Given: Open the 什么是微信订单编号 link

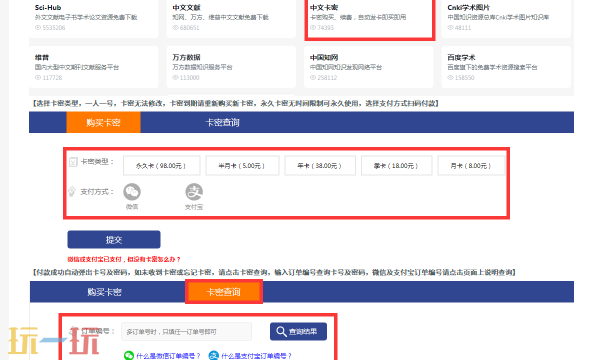Looking at the screenshot, I should point(168,356).
